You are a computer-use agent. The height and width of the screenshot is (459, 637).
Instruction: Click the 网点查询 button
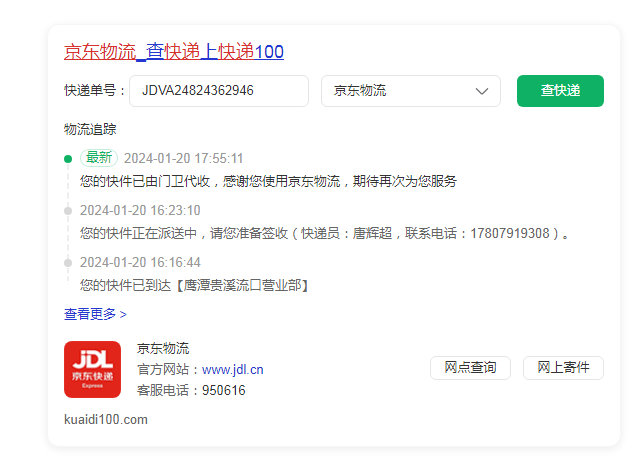(470, 368)
